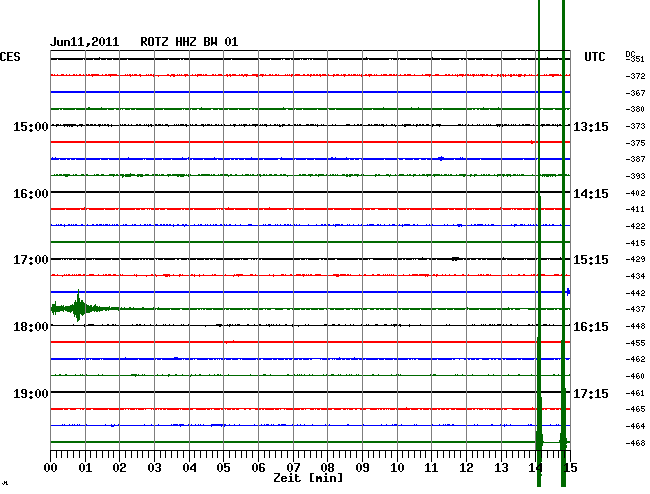Click the date label Jun11,2011
650x494 pixels.
coord(85,42)
